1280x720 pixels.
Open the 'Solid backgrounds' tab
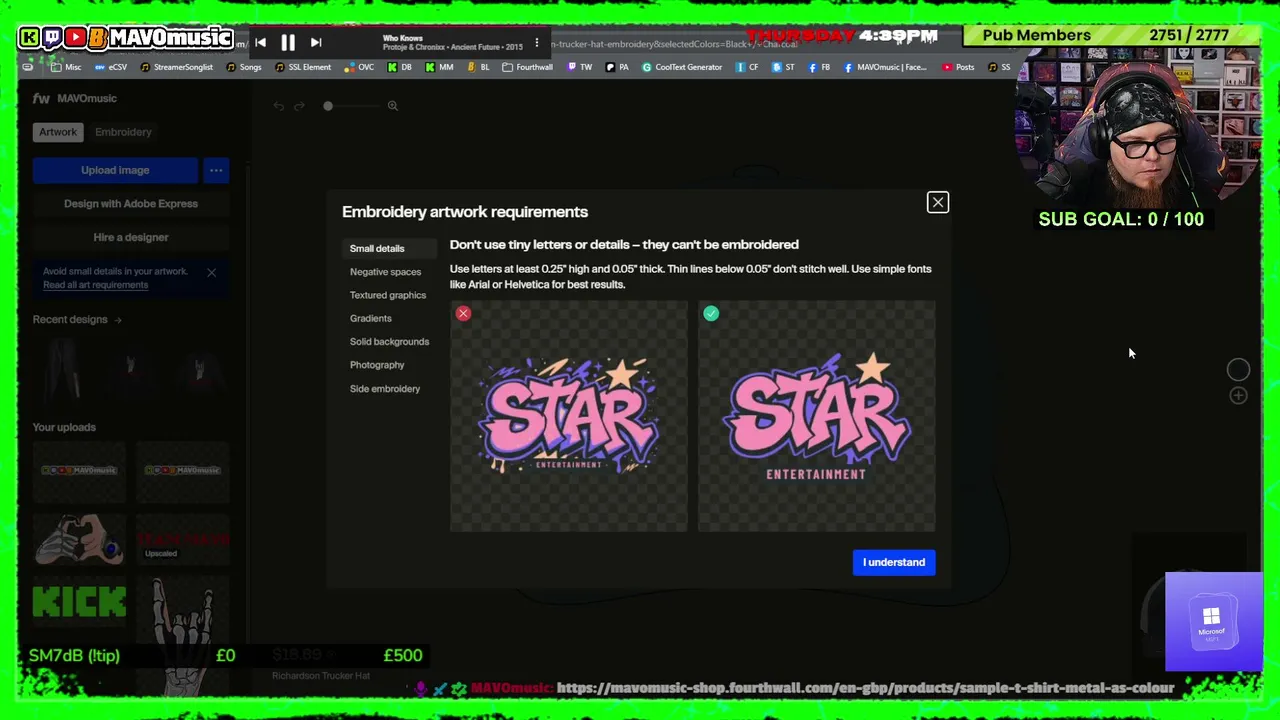click(x=389, y=342)
